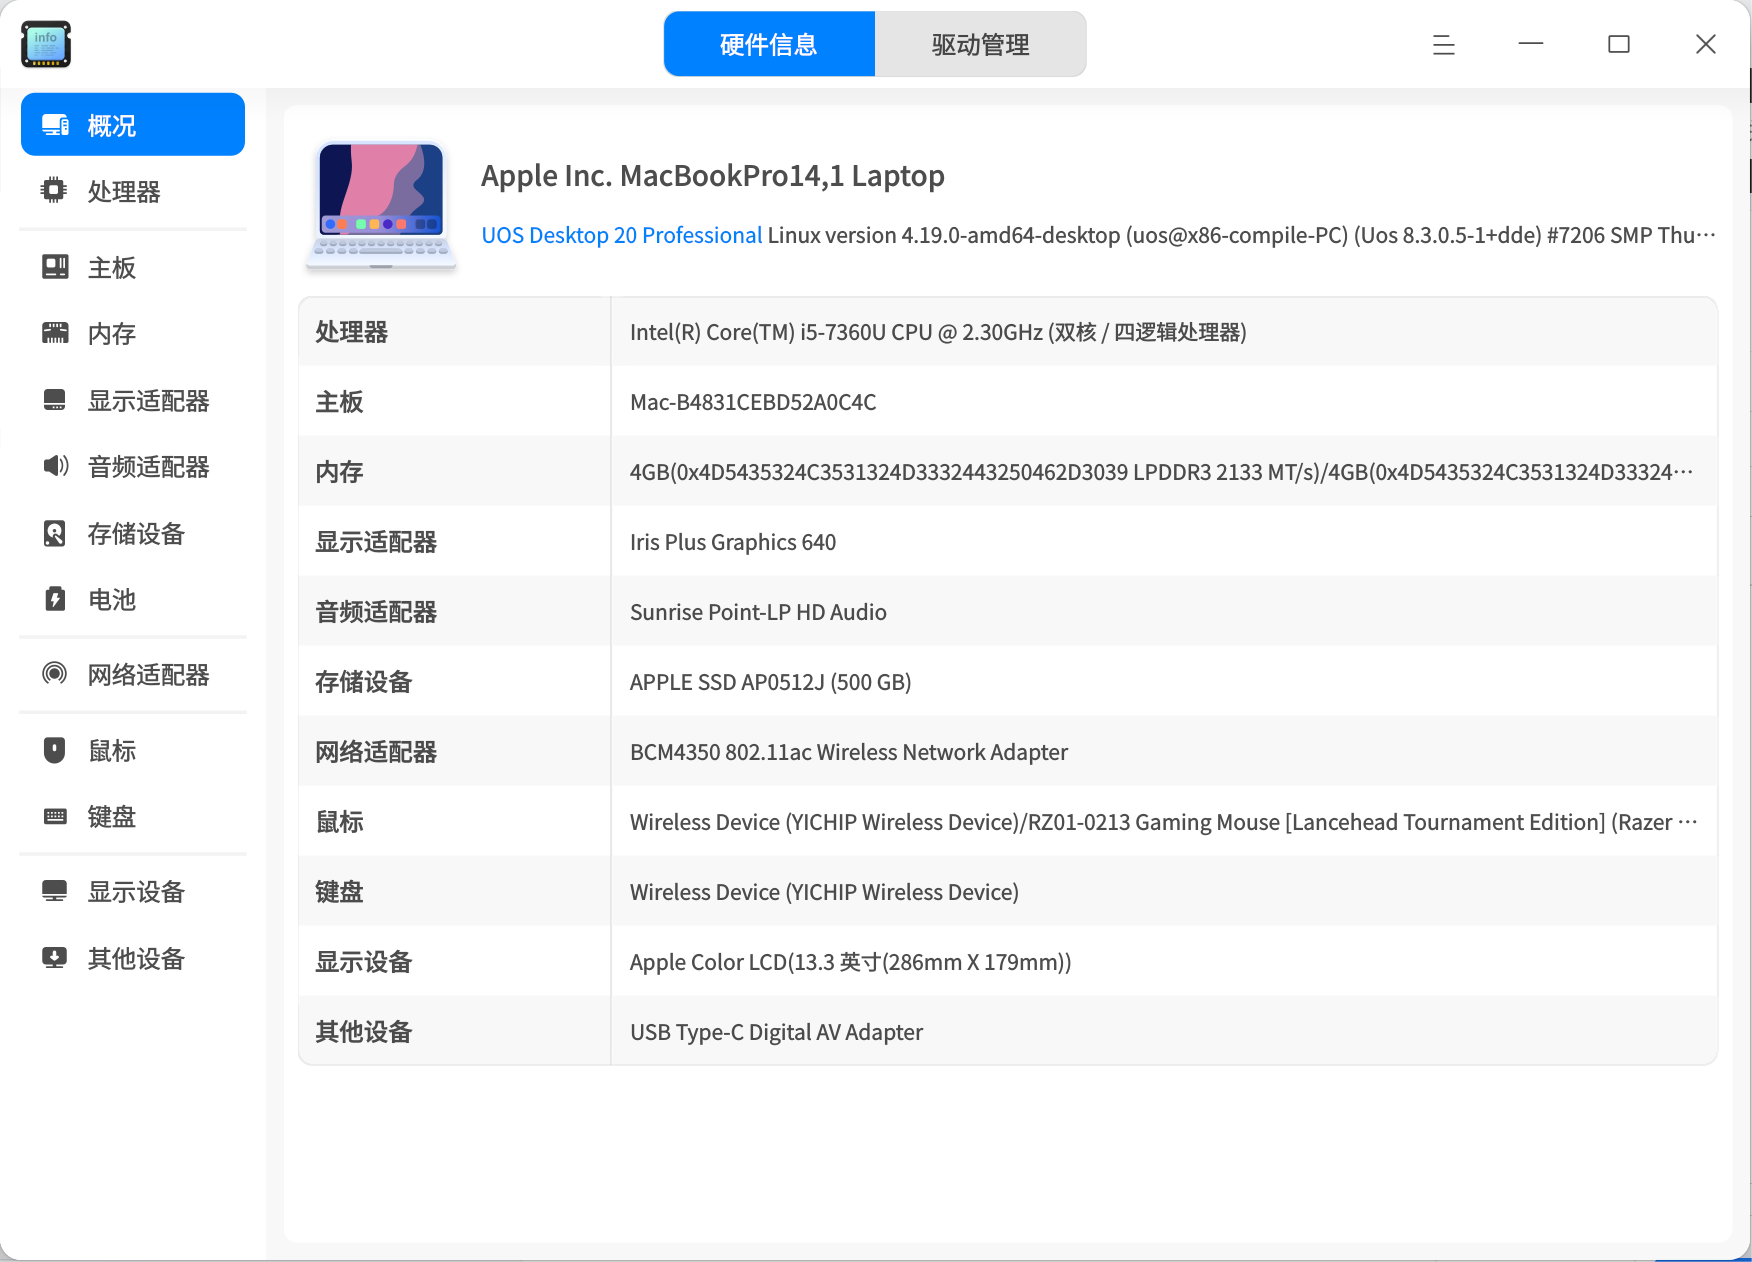Switch to the 驱动管理 tab
Screen dimensions: 1752x1262
pos(980,44)
